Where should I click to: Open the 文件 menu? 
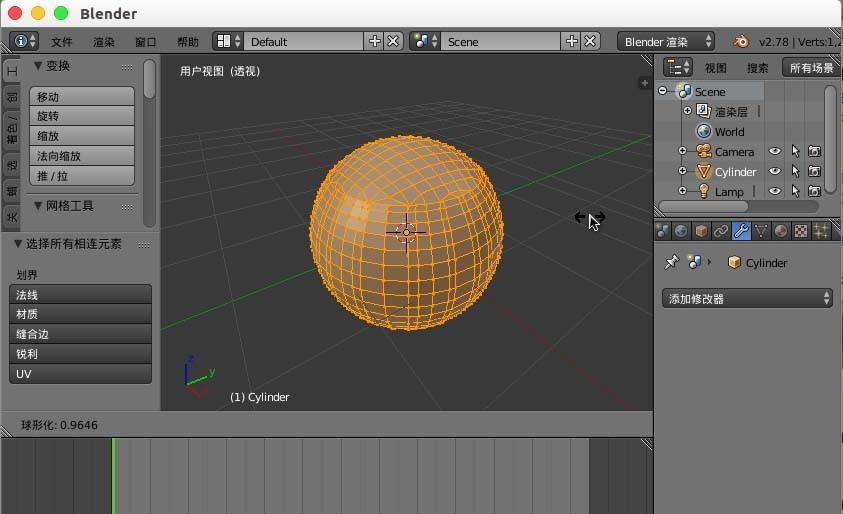[62, 42]
